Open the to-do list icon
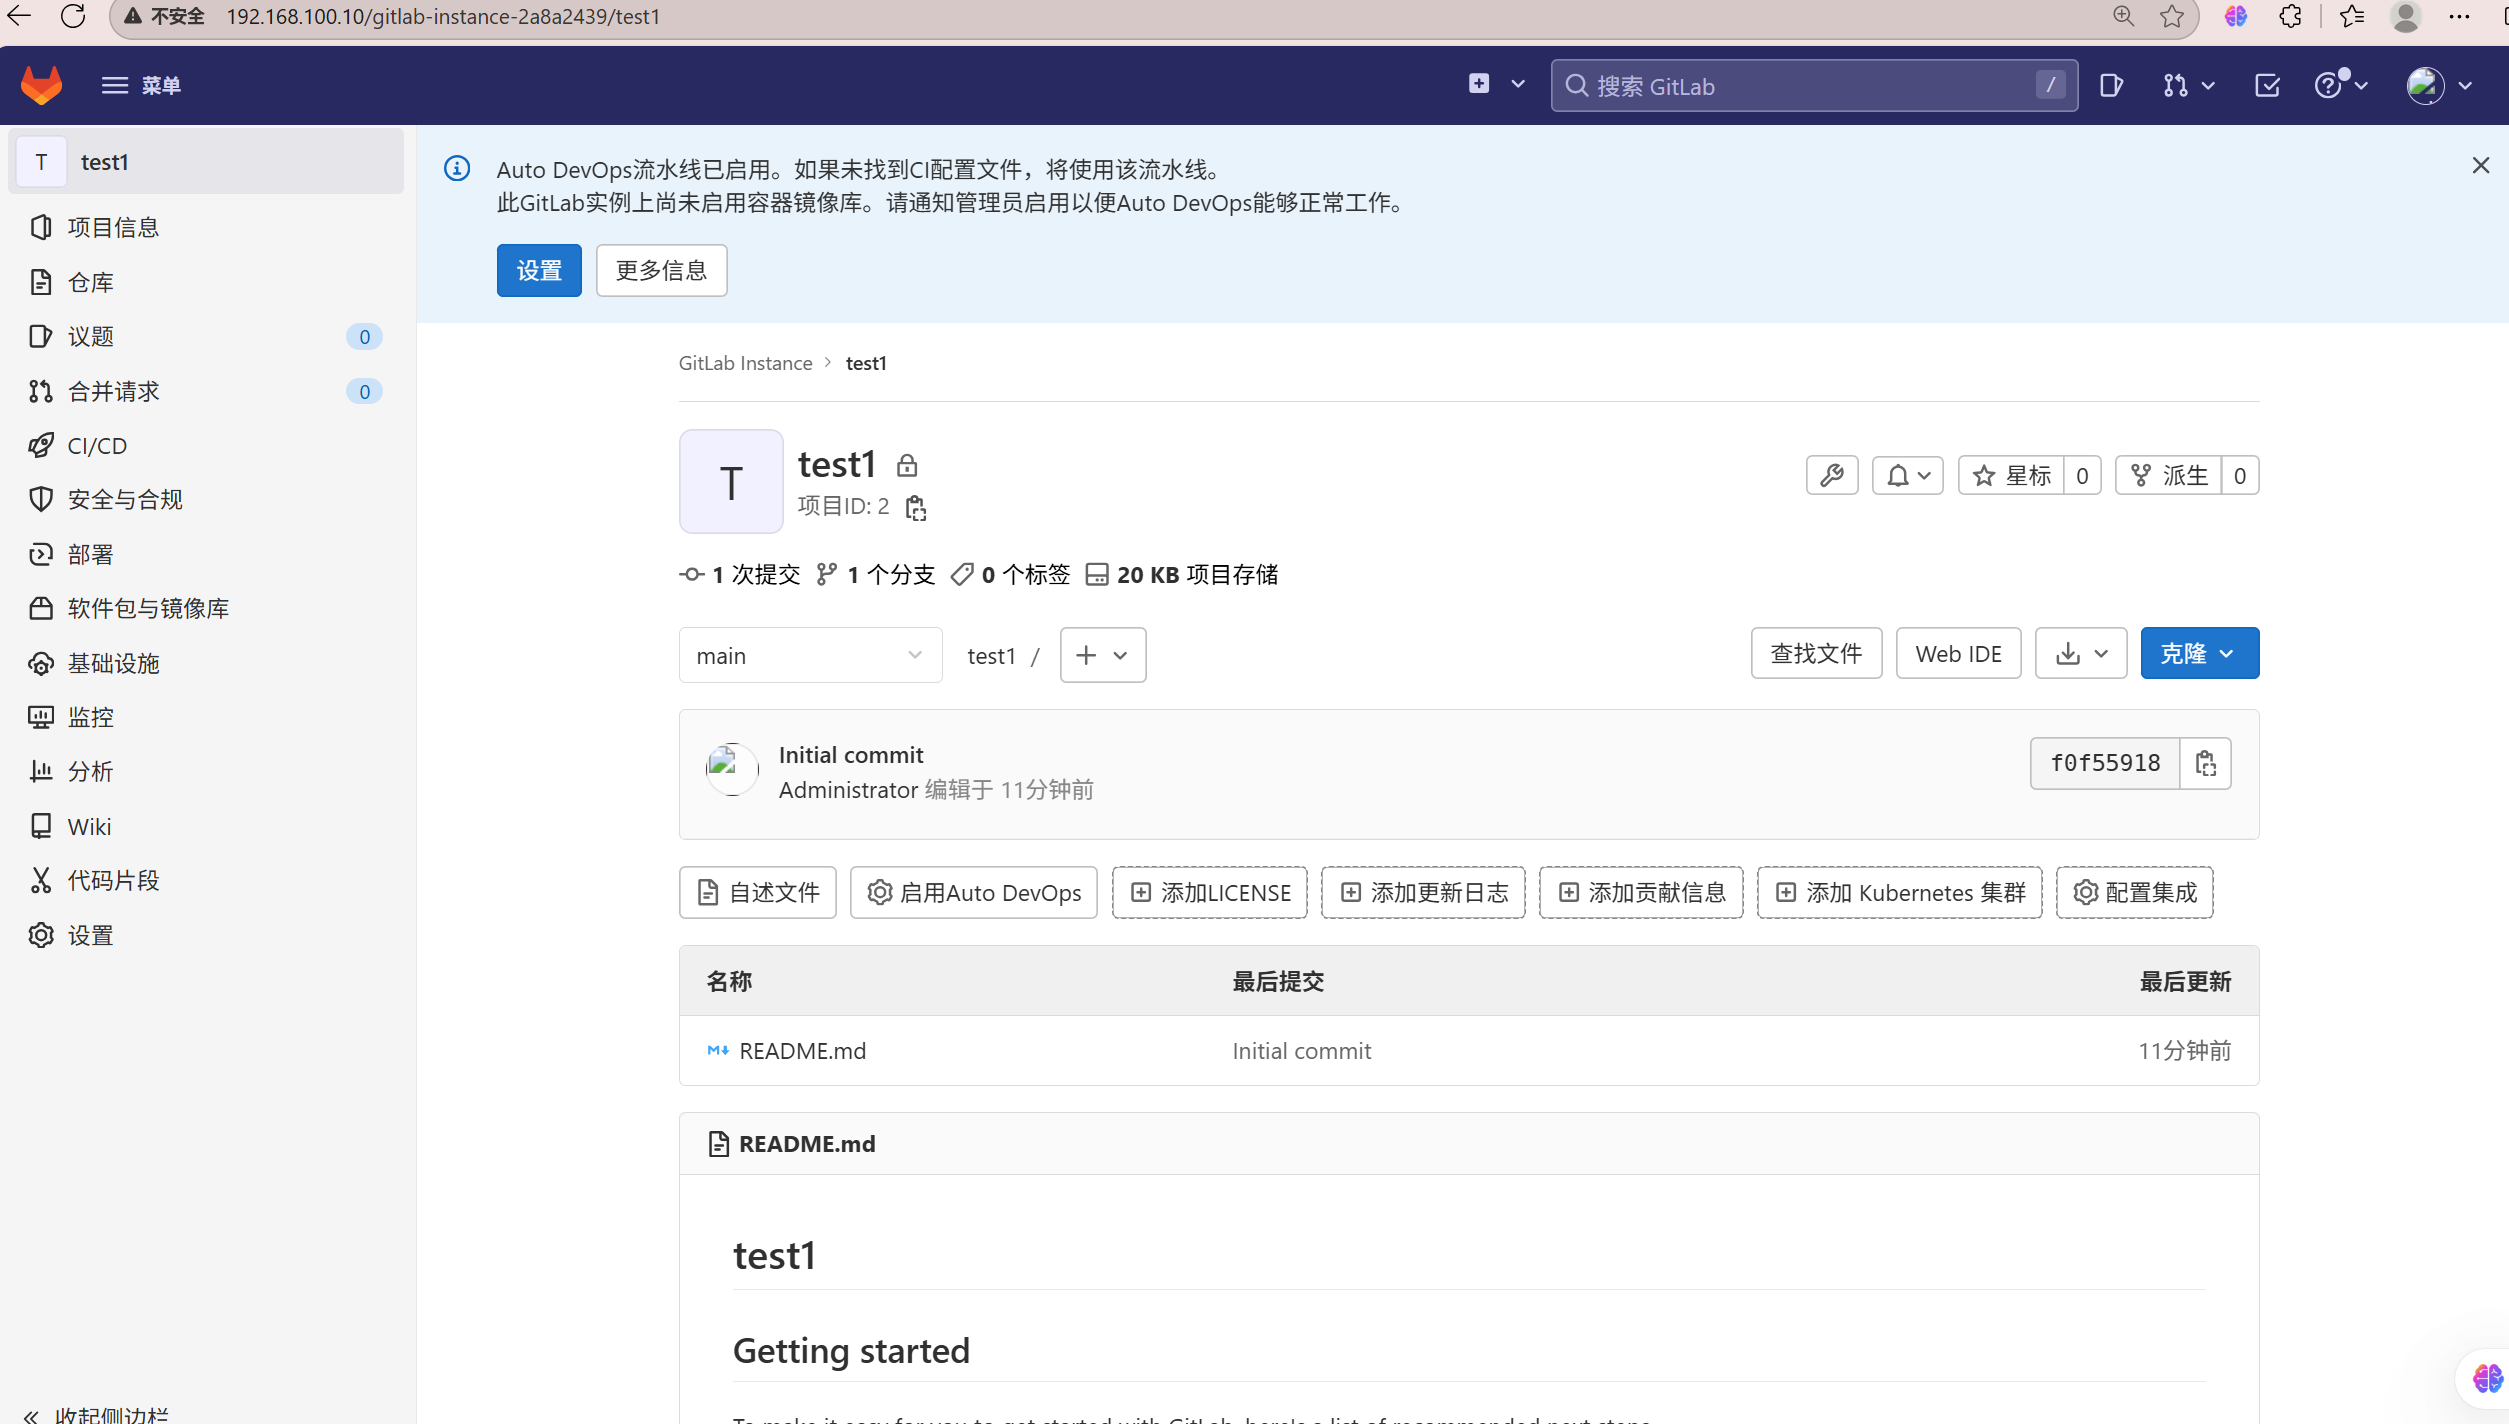The image size is (2509, 1424). click(x=2267, y=86)
